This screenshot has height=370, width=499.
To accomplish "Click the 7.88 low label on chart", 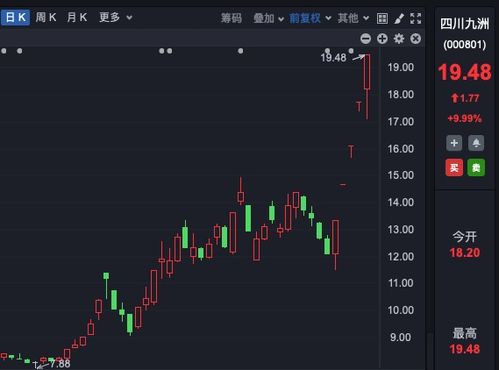I will (x=60, y=363).
